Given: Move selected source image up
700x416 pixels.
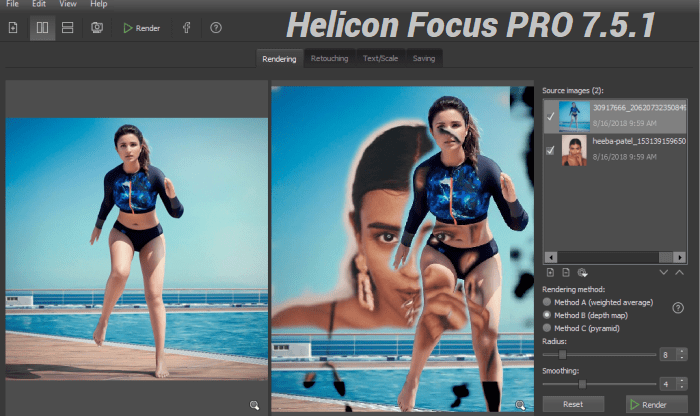Looking at the screenshot, I should (679, 272).
